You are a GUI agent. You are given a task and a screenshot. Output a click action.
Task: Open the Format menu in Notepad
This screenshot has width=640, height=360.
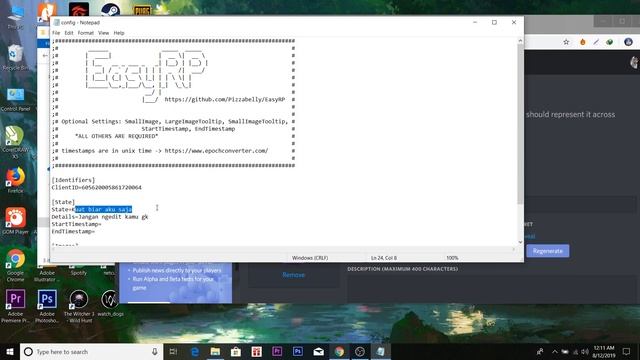[85, 33]
